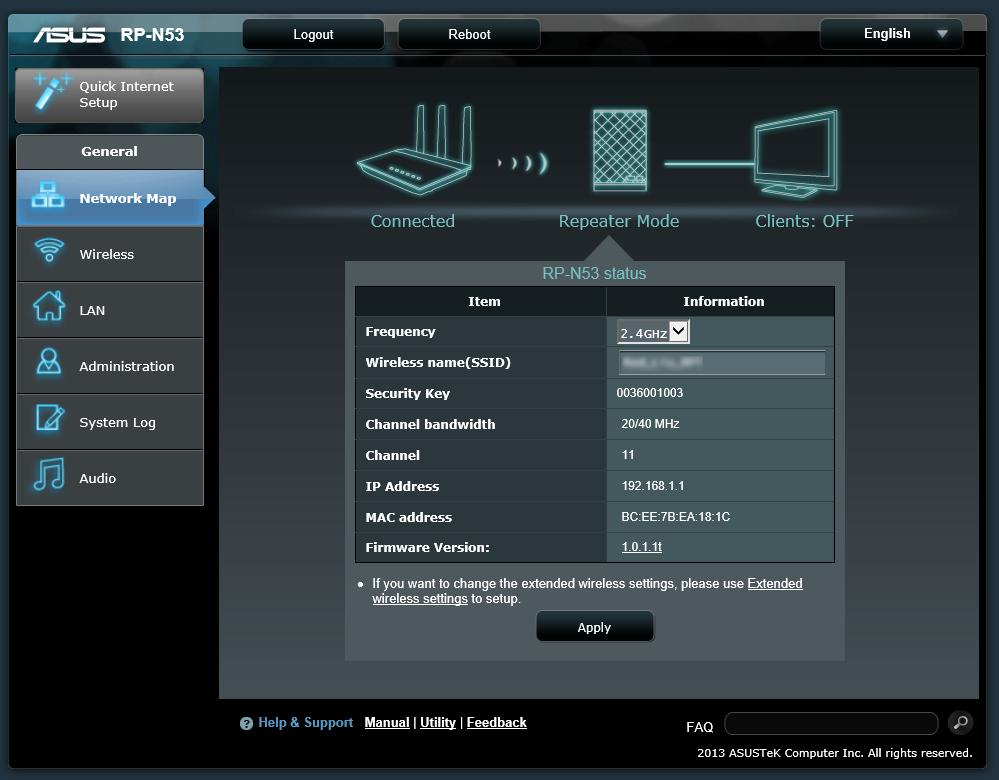Open the English language dropdown
The height and width of the screenshot is (780, 999).
coord(891,34)
